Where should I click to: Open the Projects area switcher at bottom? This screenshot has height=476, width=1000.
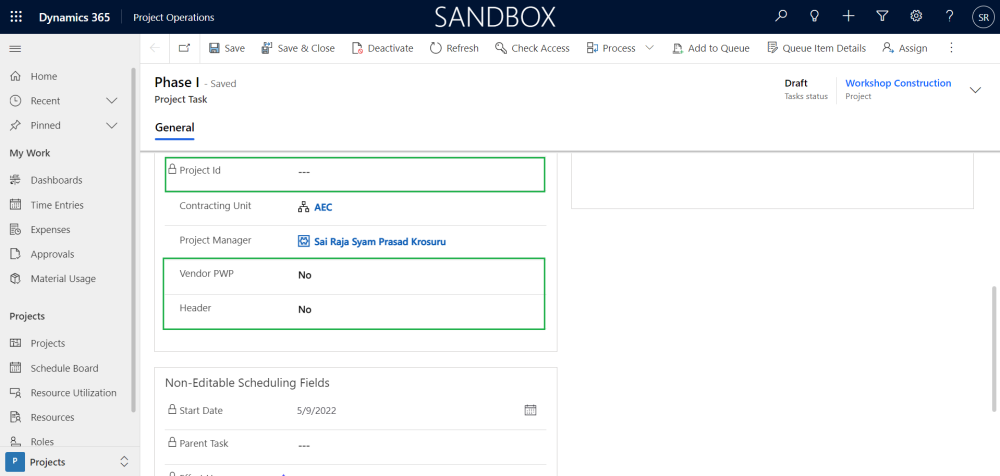tap(70, 462)
